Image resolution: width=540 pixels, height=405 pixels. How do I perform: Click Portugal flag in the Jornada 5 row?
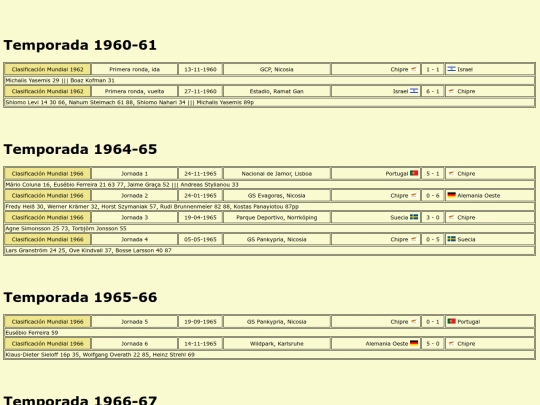tap(451, 321)
